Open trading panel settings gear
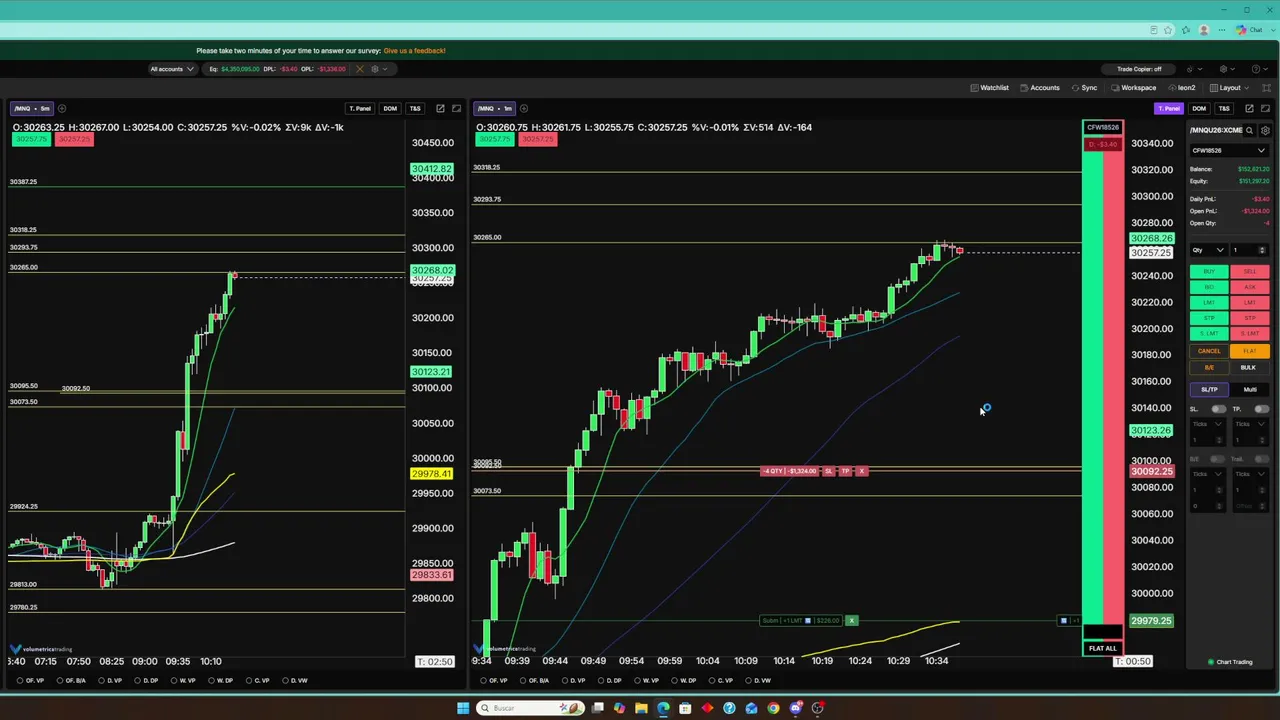 (x=1265, y=130)
